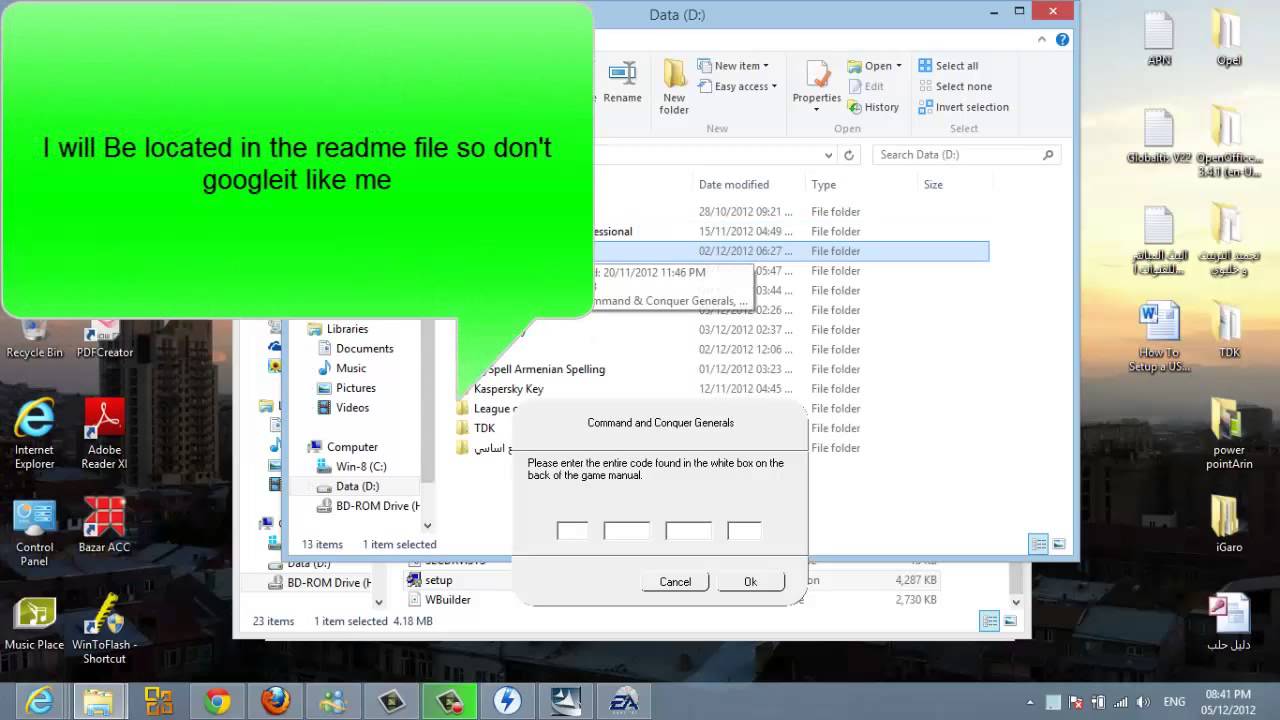Open Control Panel desktop icon
The height and width of the screenshot is (720, 1280).
point(34,532)
